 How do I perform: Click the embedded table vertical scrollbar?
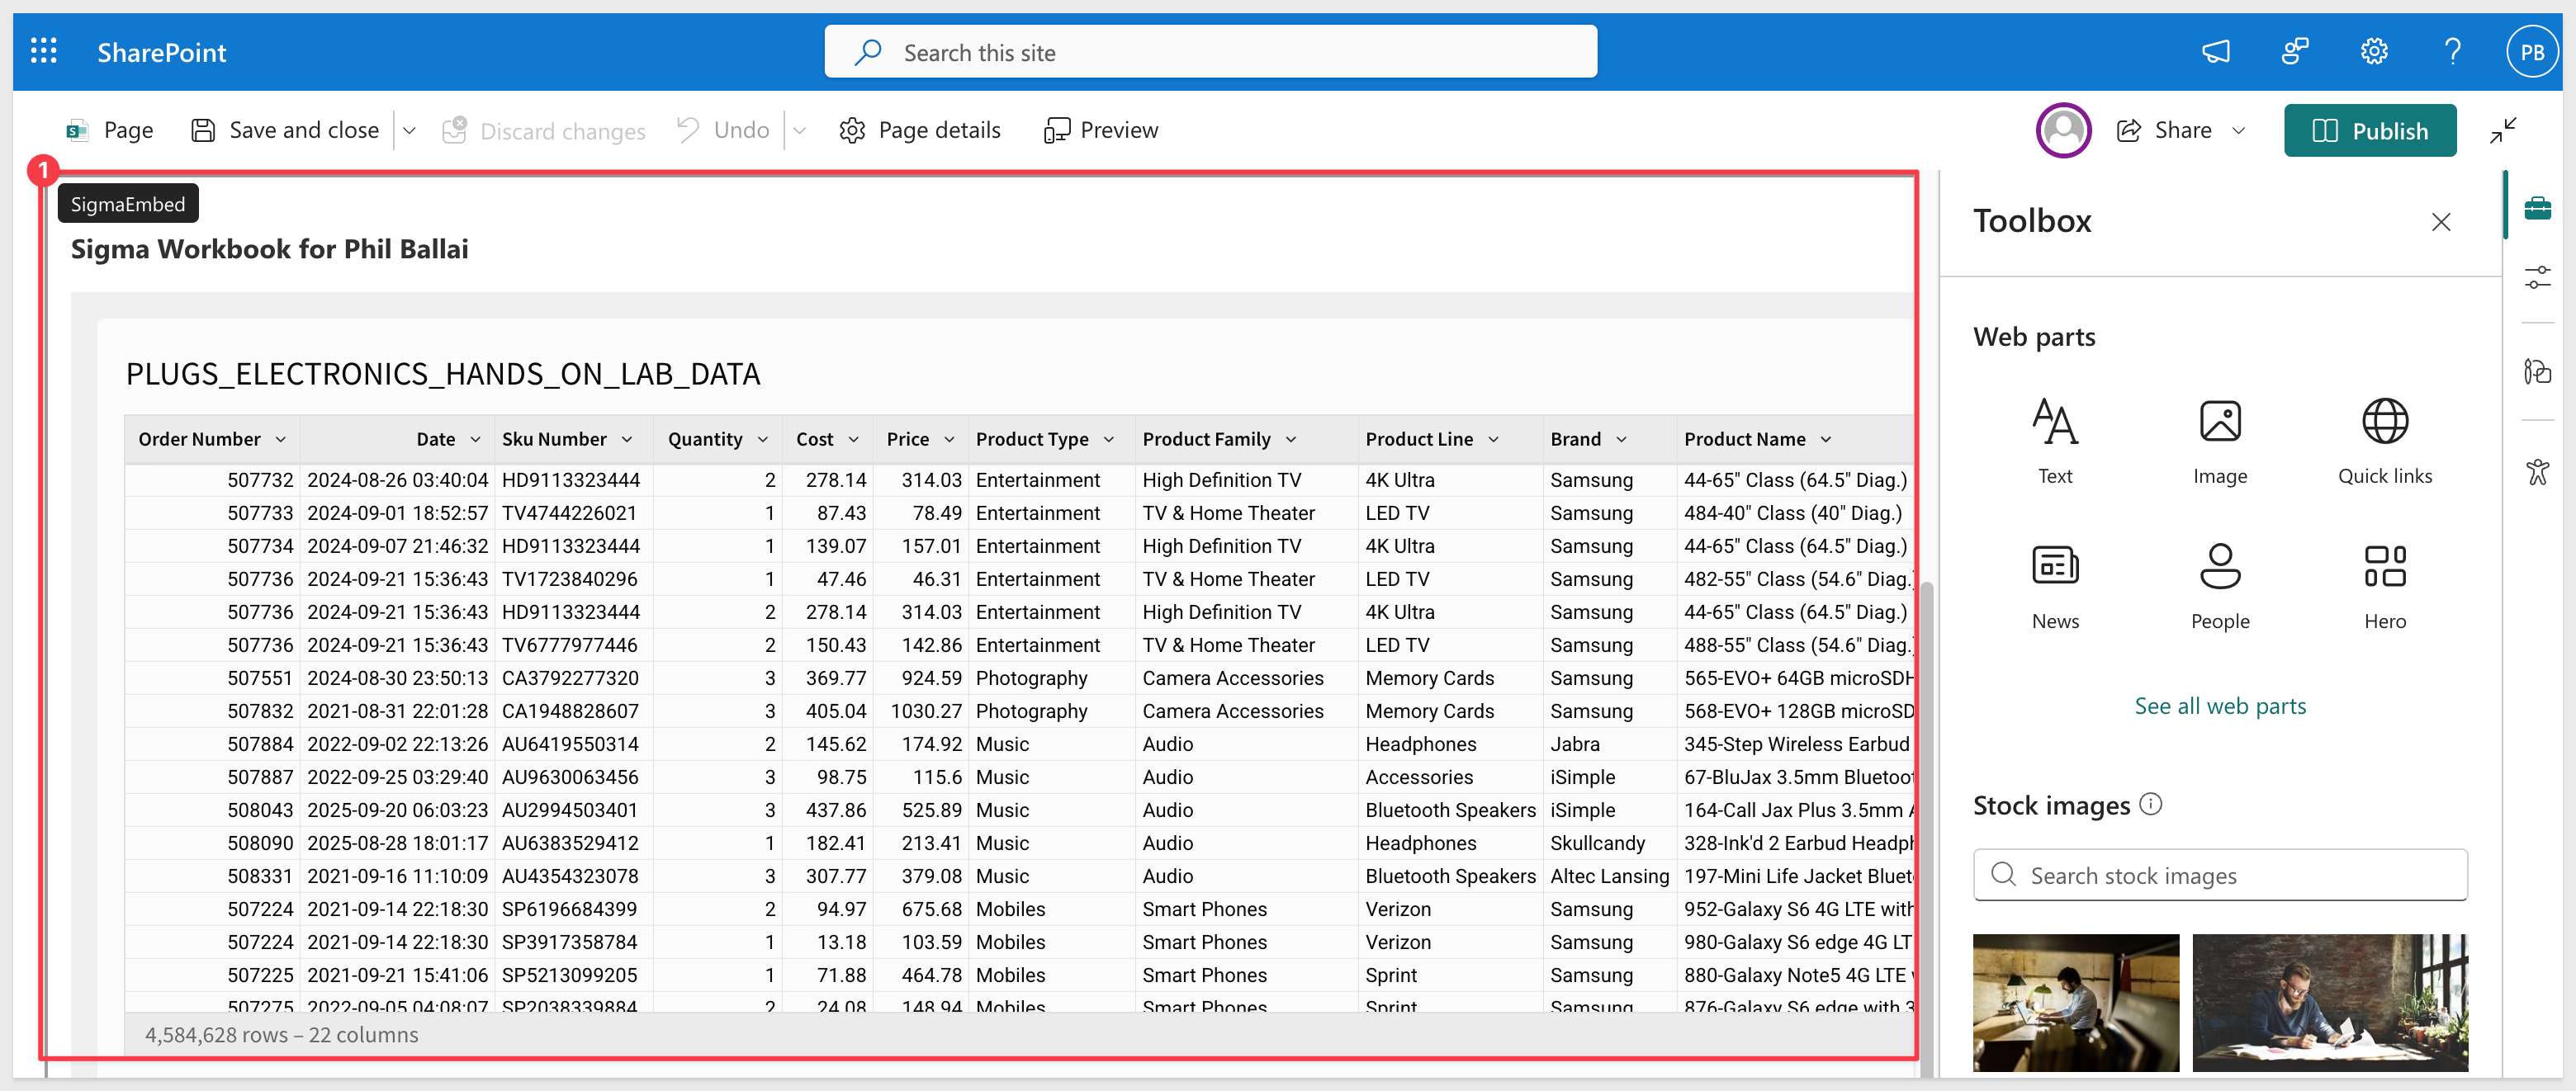tap(1926, 829)
